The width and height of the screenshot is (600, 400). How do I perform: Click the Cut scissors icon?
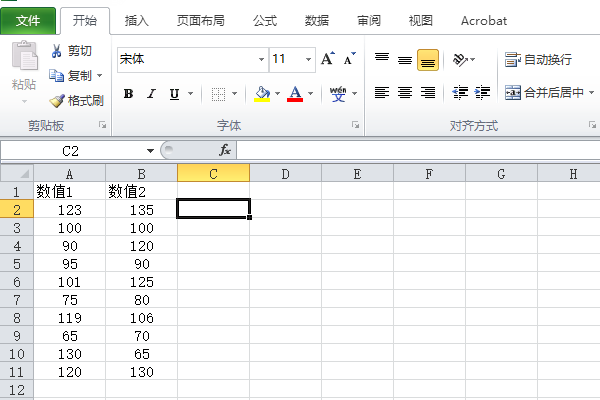[56, 51]
